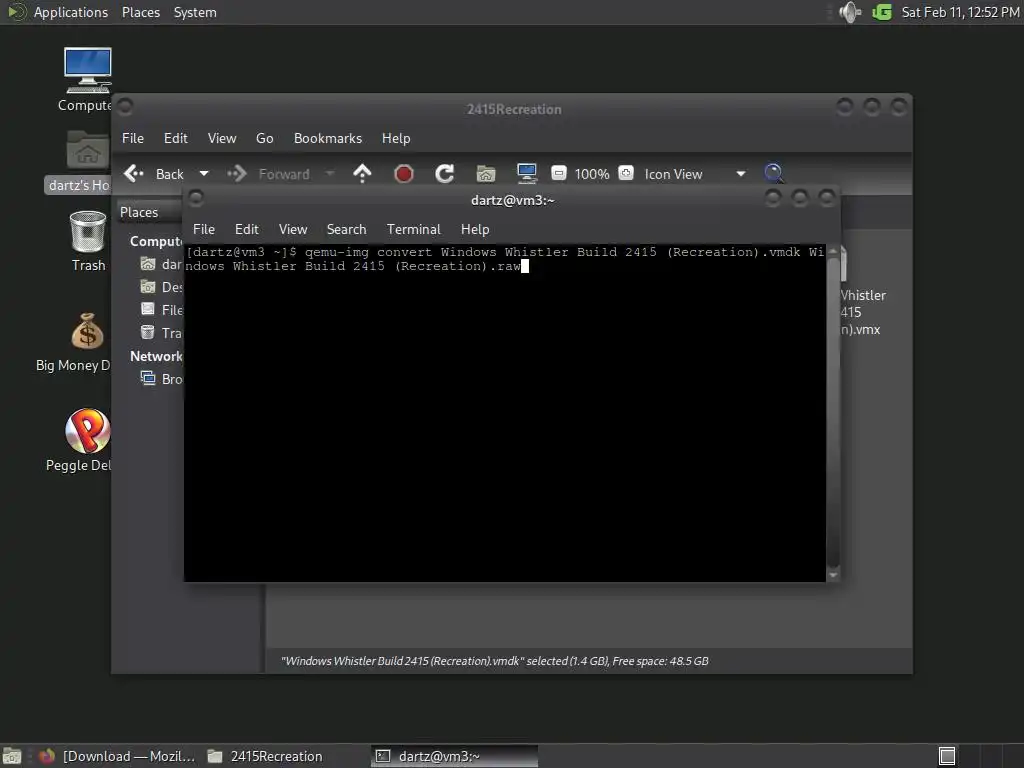
Task: Click the date and time clock
Action: 961,12
